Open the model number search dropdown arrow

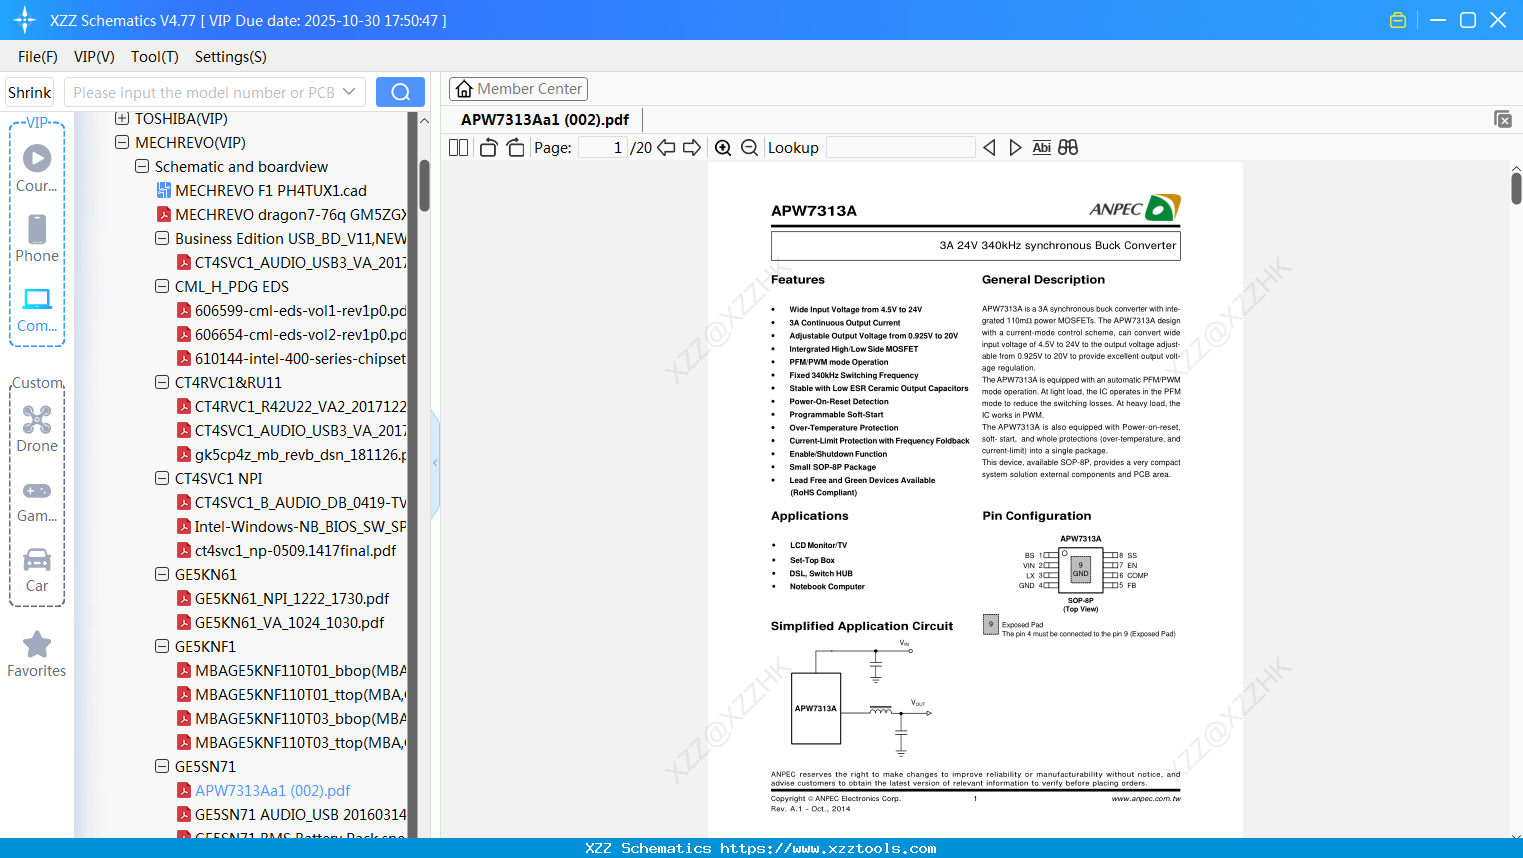coord(349,92)
